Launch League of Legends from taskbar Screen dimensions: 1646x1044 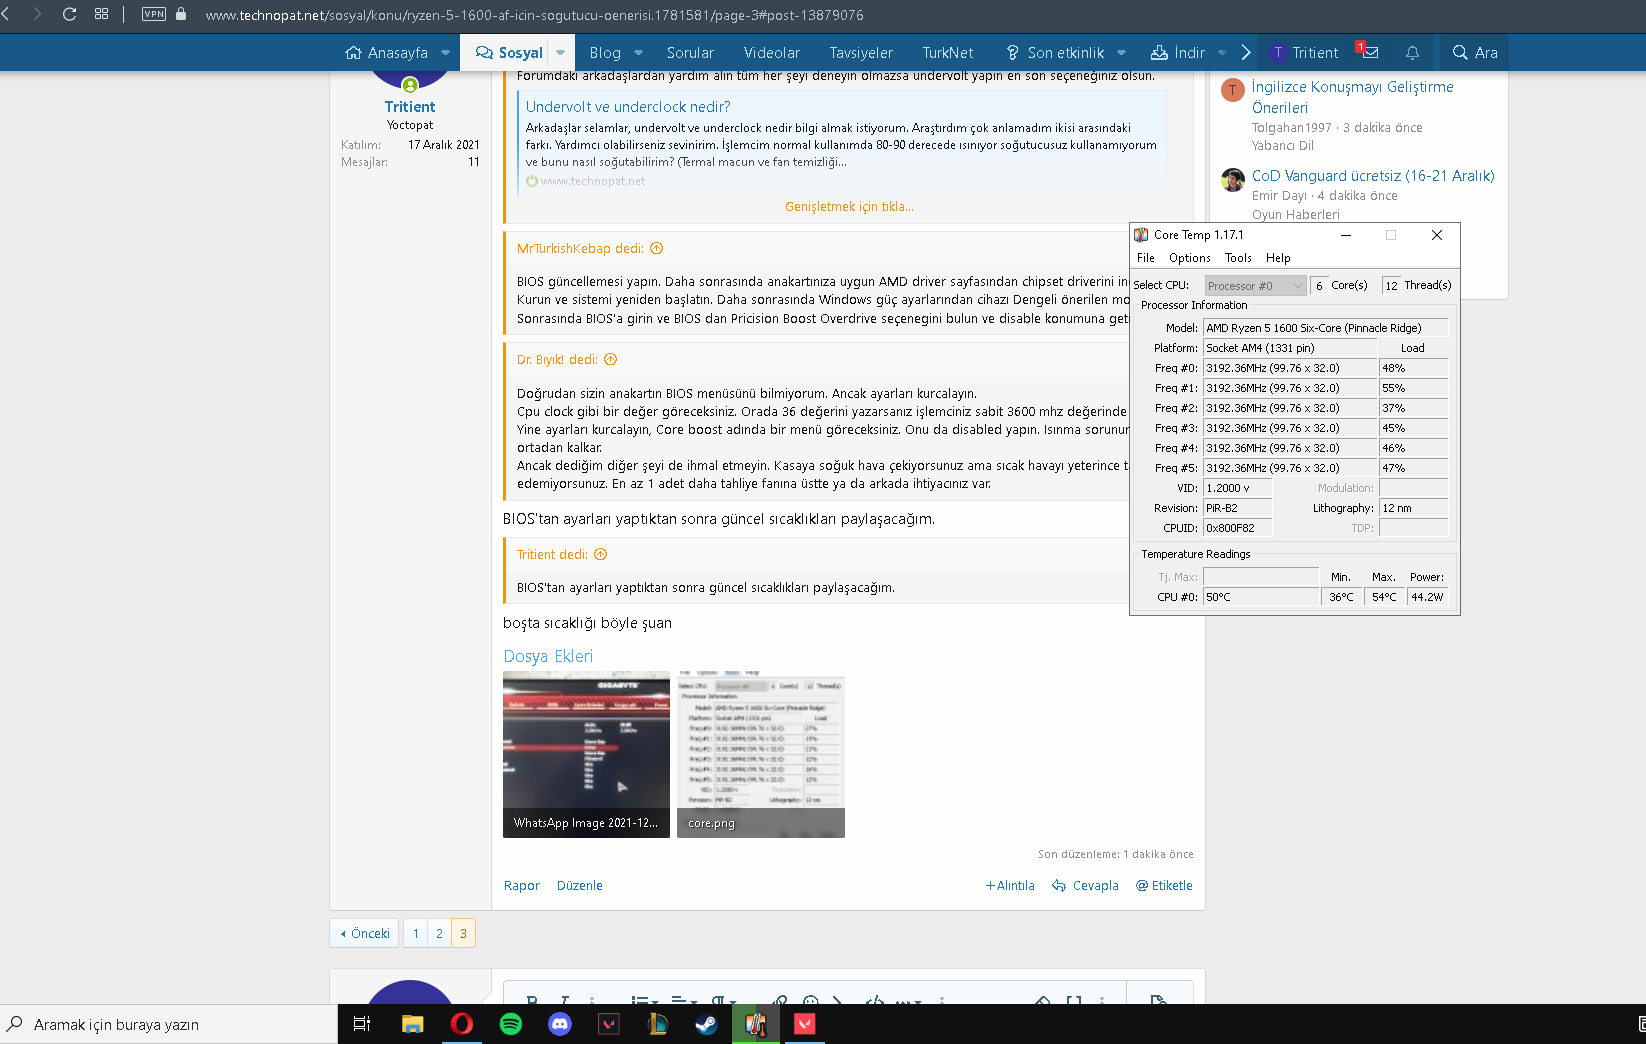point(658,1024)
